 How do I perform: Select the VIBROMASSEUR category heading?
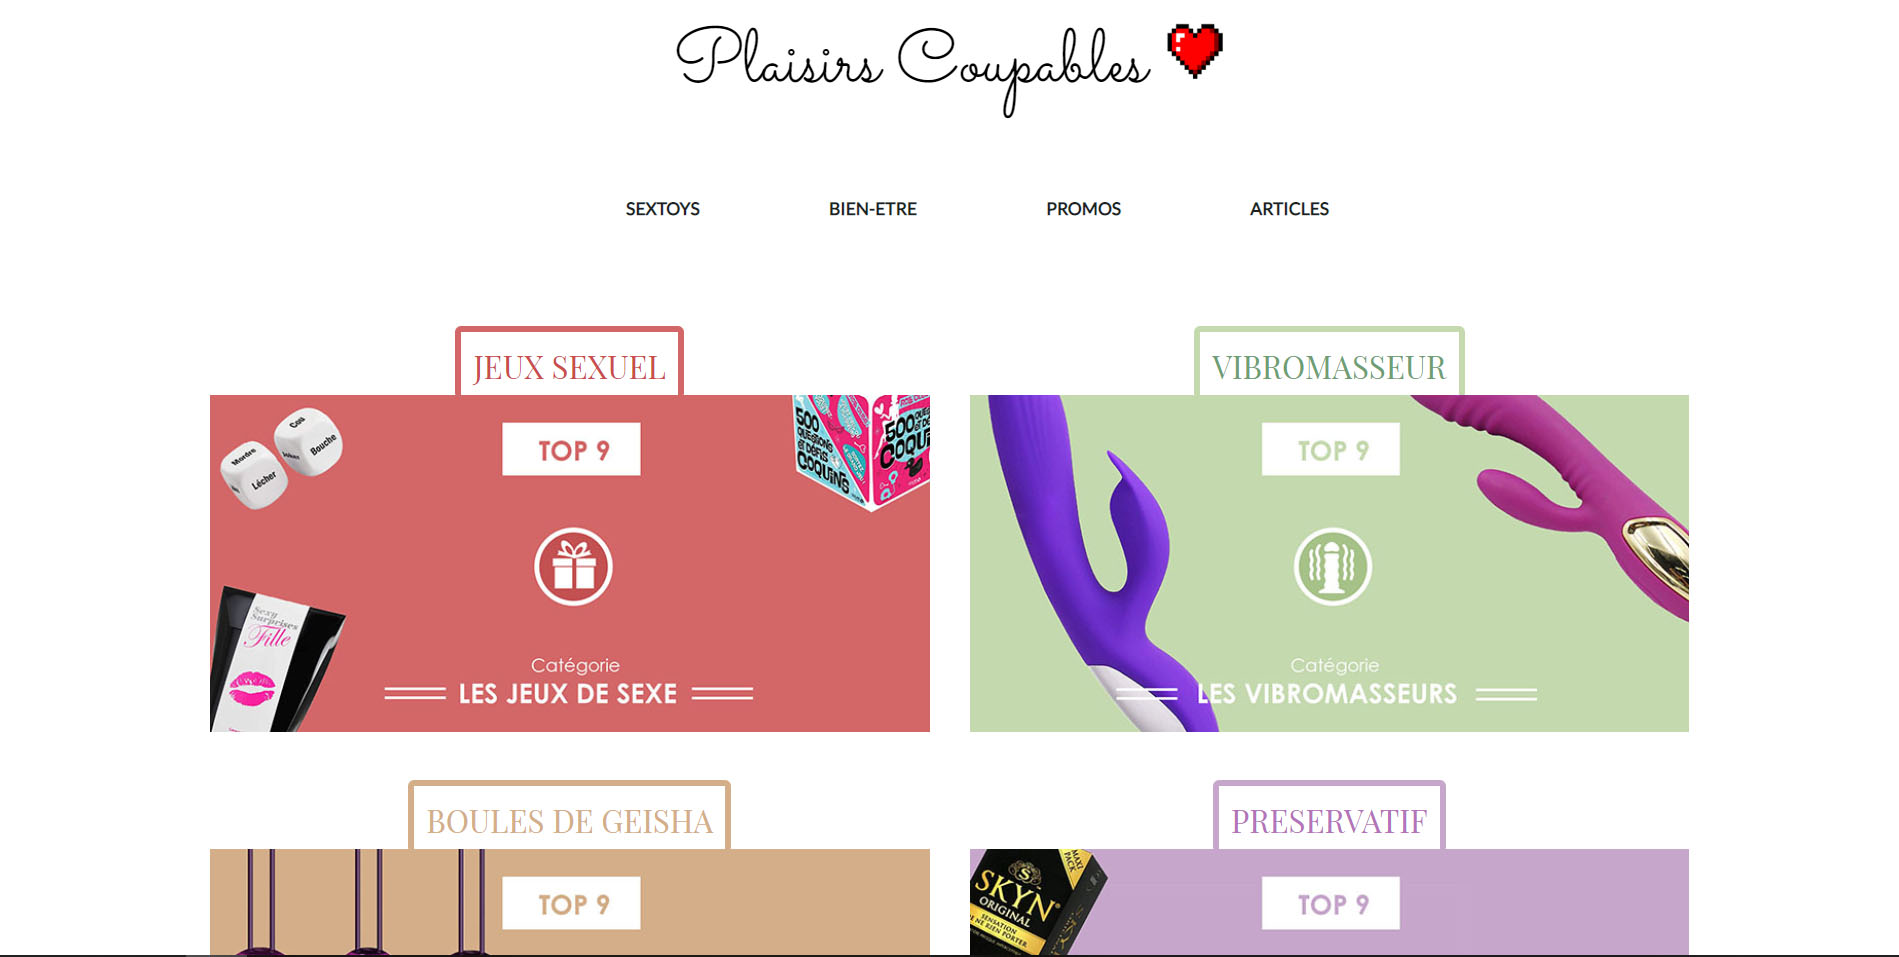click(x=1329, y=366)
